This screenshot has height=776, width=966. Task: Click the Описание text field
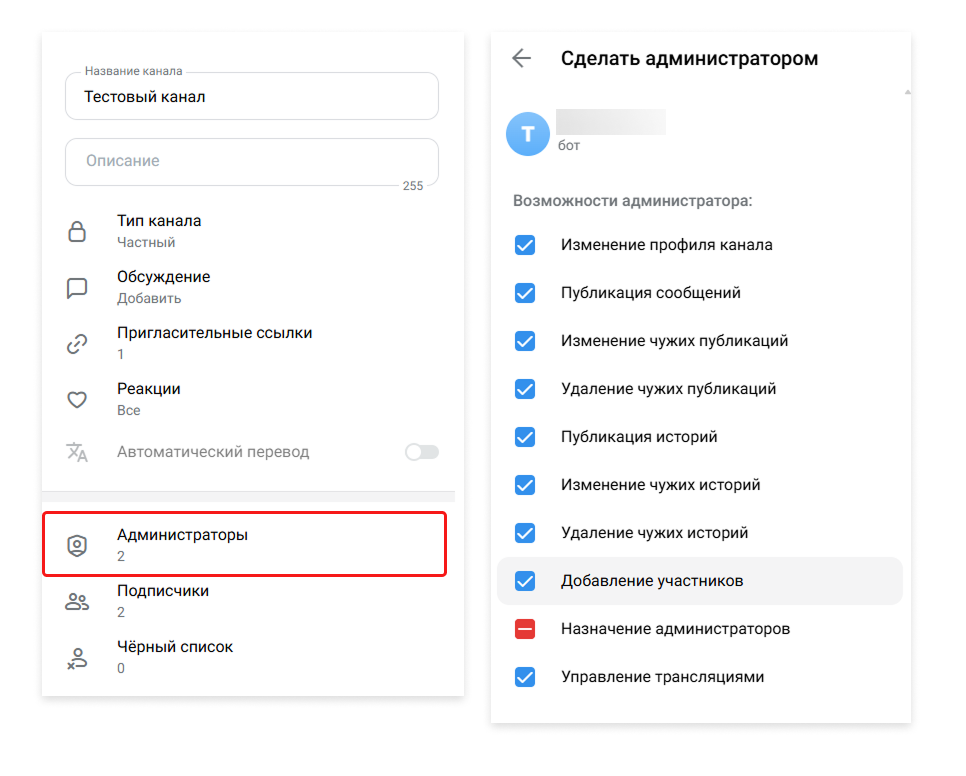pos(252,161)
